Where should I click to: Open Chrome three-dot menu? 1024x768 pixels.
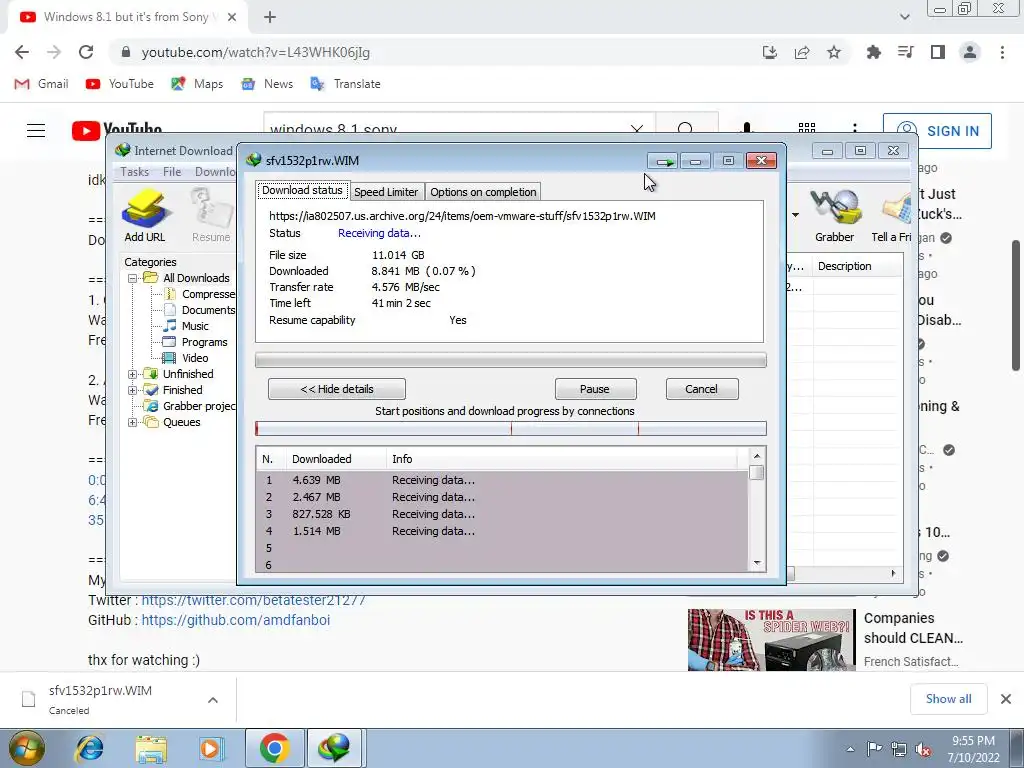click(x=1002, y=52)
